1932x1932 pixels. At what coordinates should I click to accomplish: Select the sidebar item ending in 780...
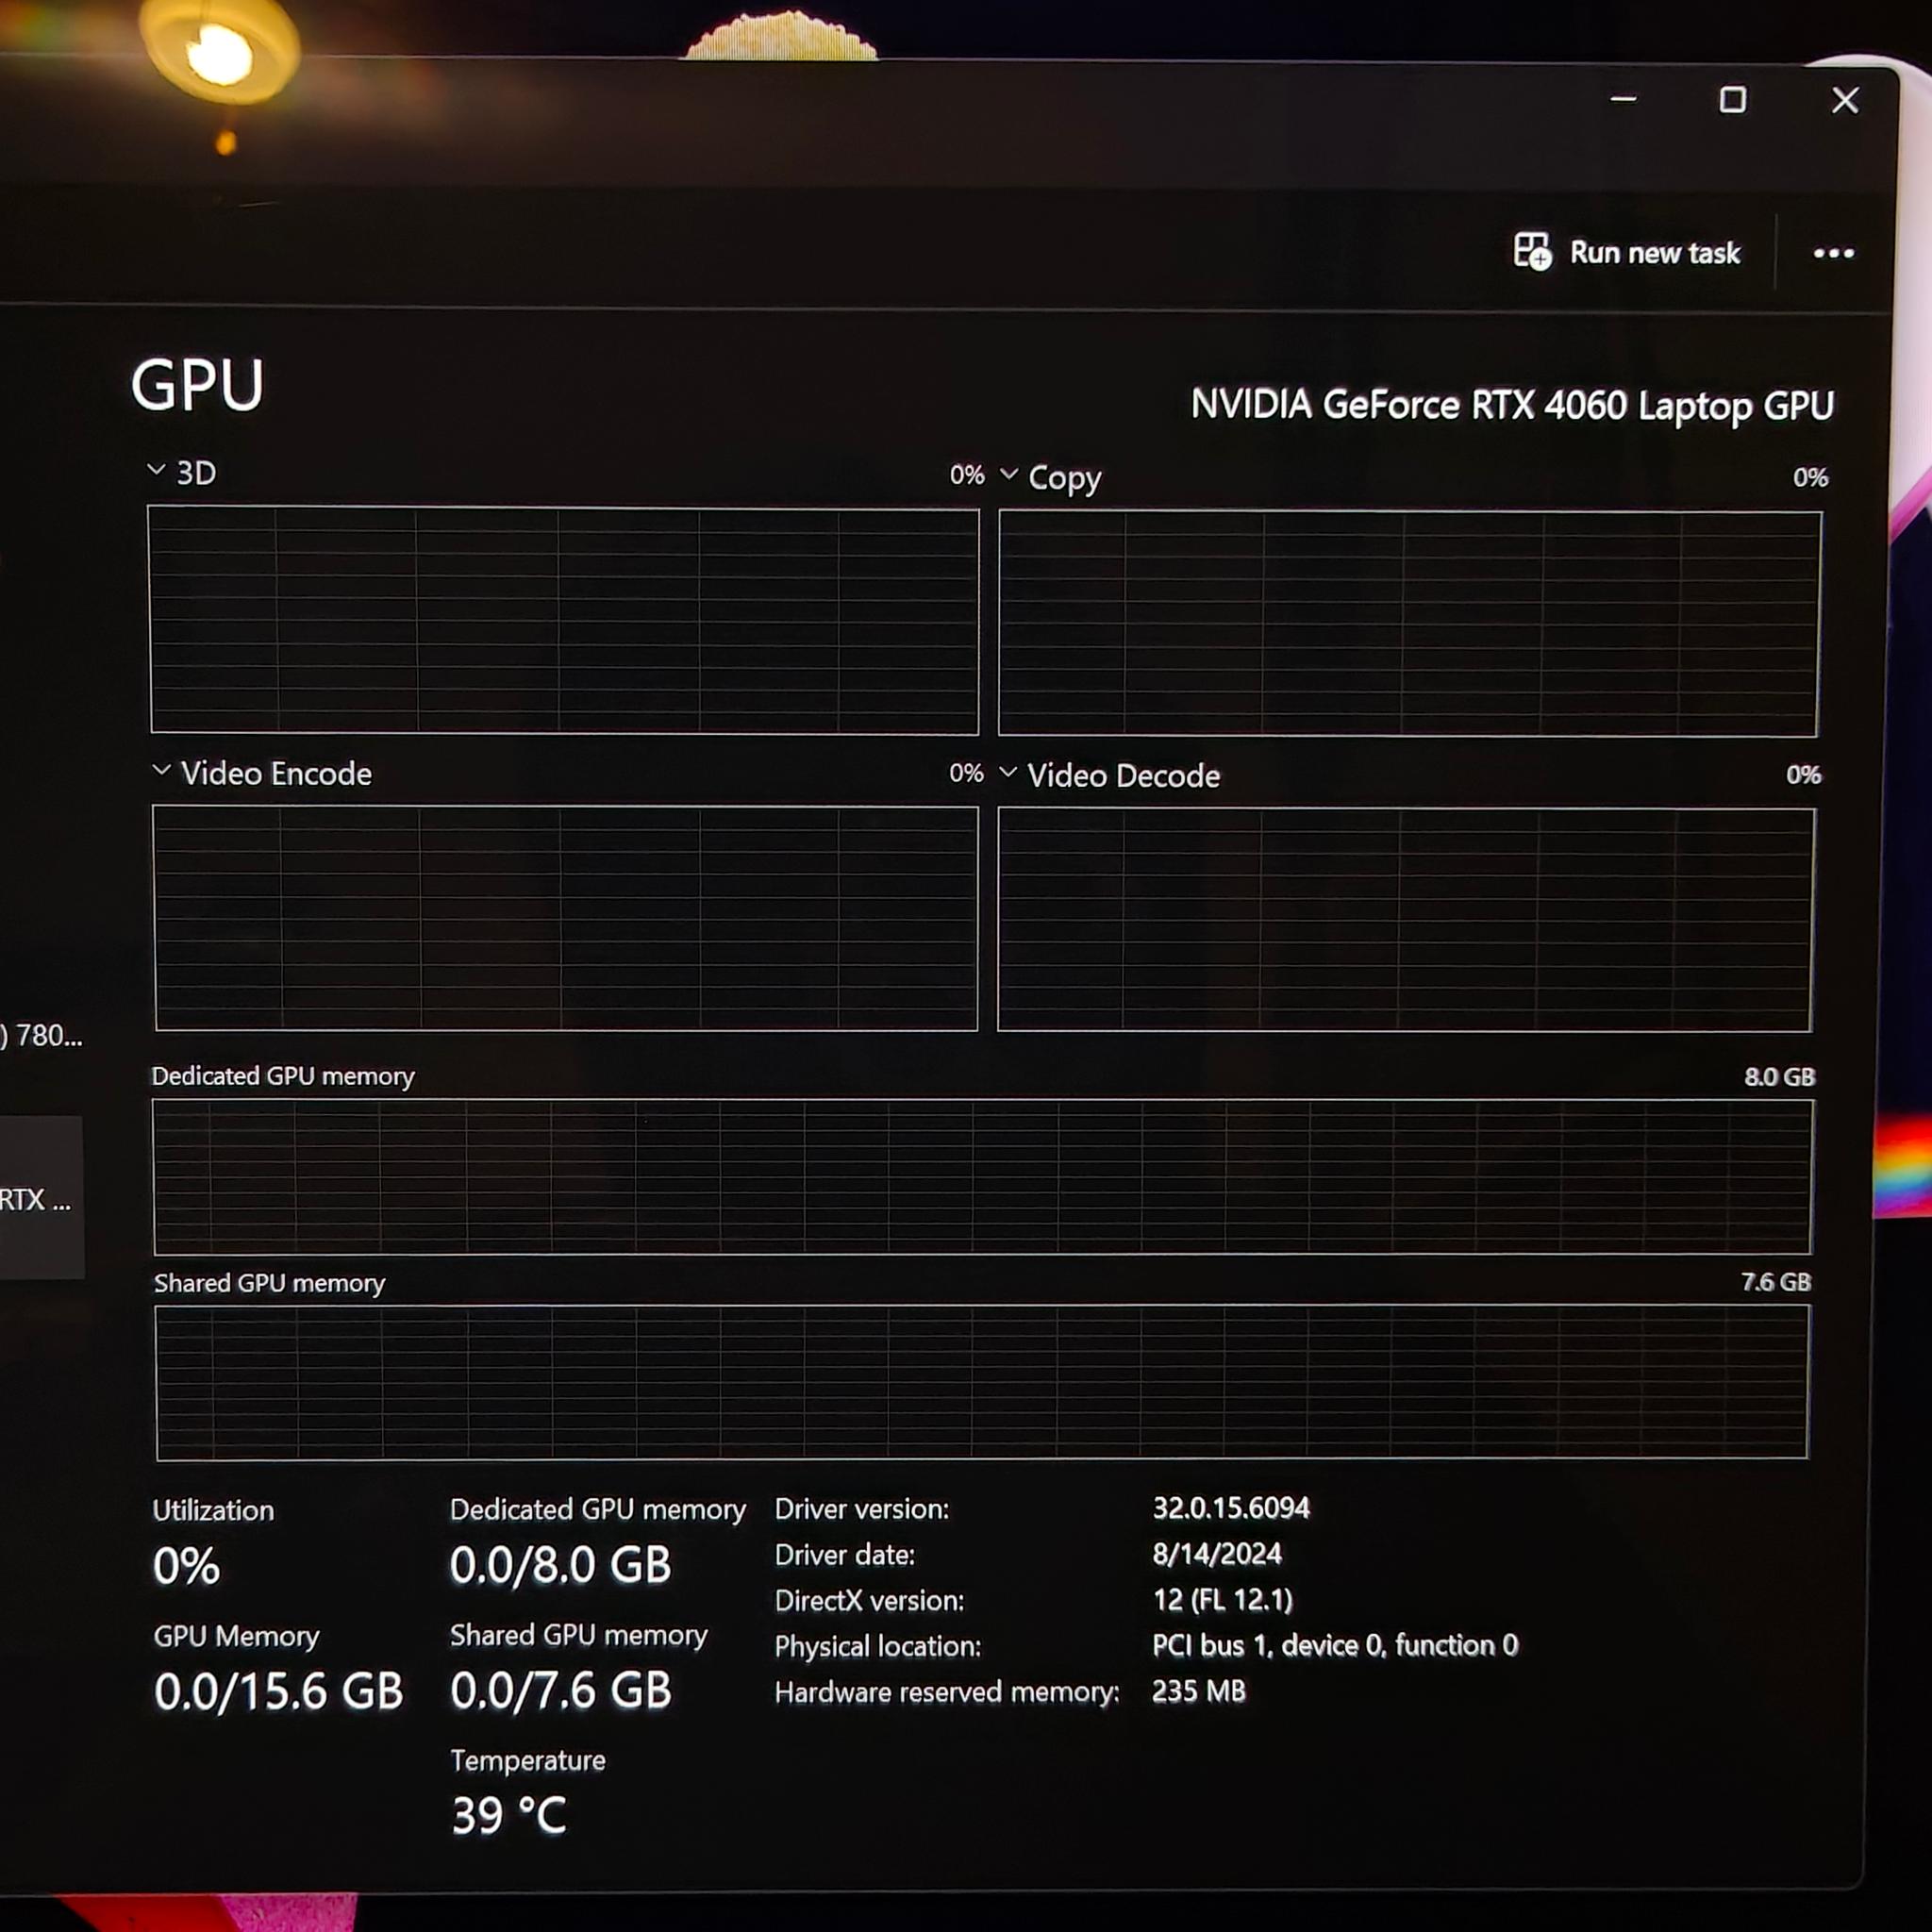pos(40,1035)
